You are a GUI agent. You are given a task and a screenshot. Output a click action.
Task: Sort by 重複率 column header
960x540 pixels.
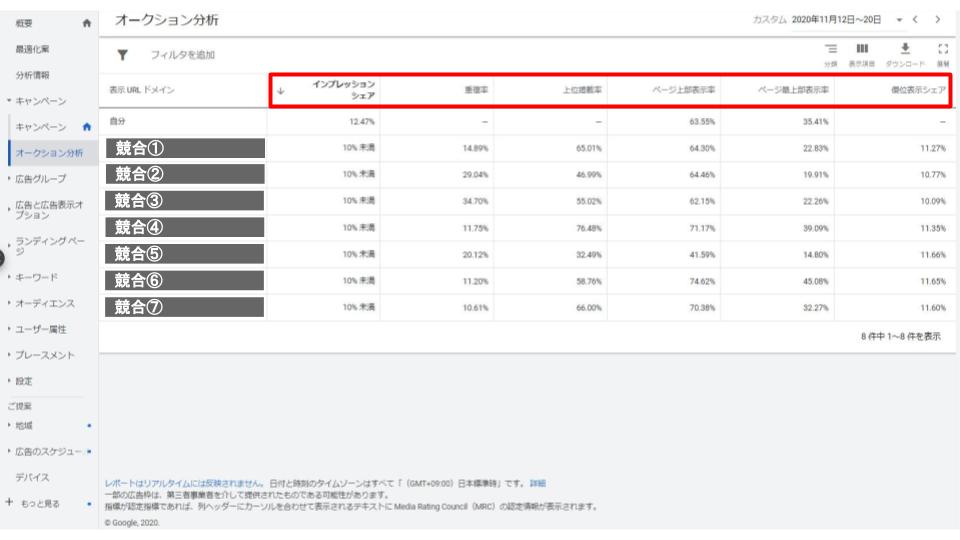[476, 90]
